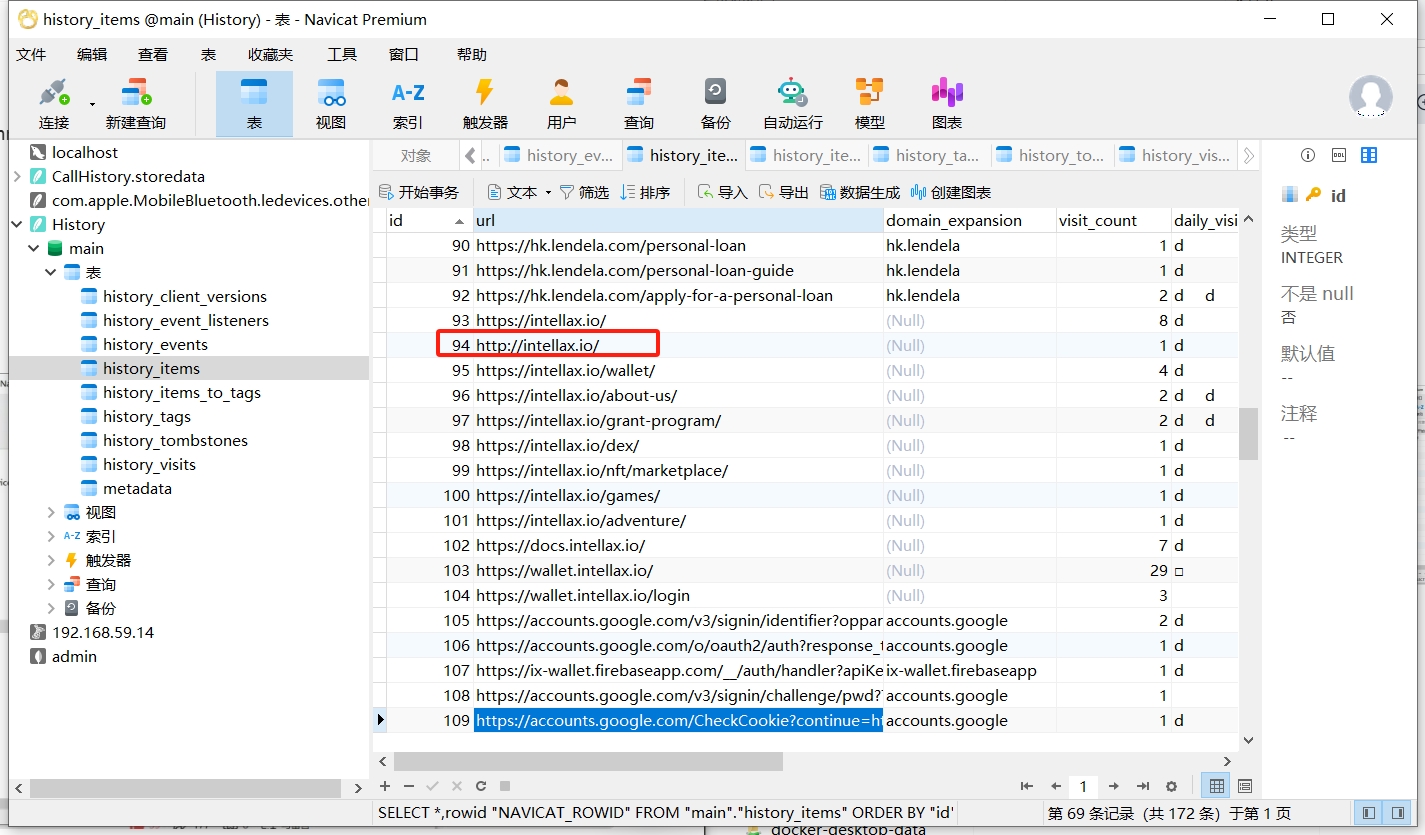Viewport: 1425px width, 835px height.
Task: Click the 模型 (Model) toolbar icon
Action: (x=869, y=103)
